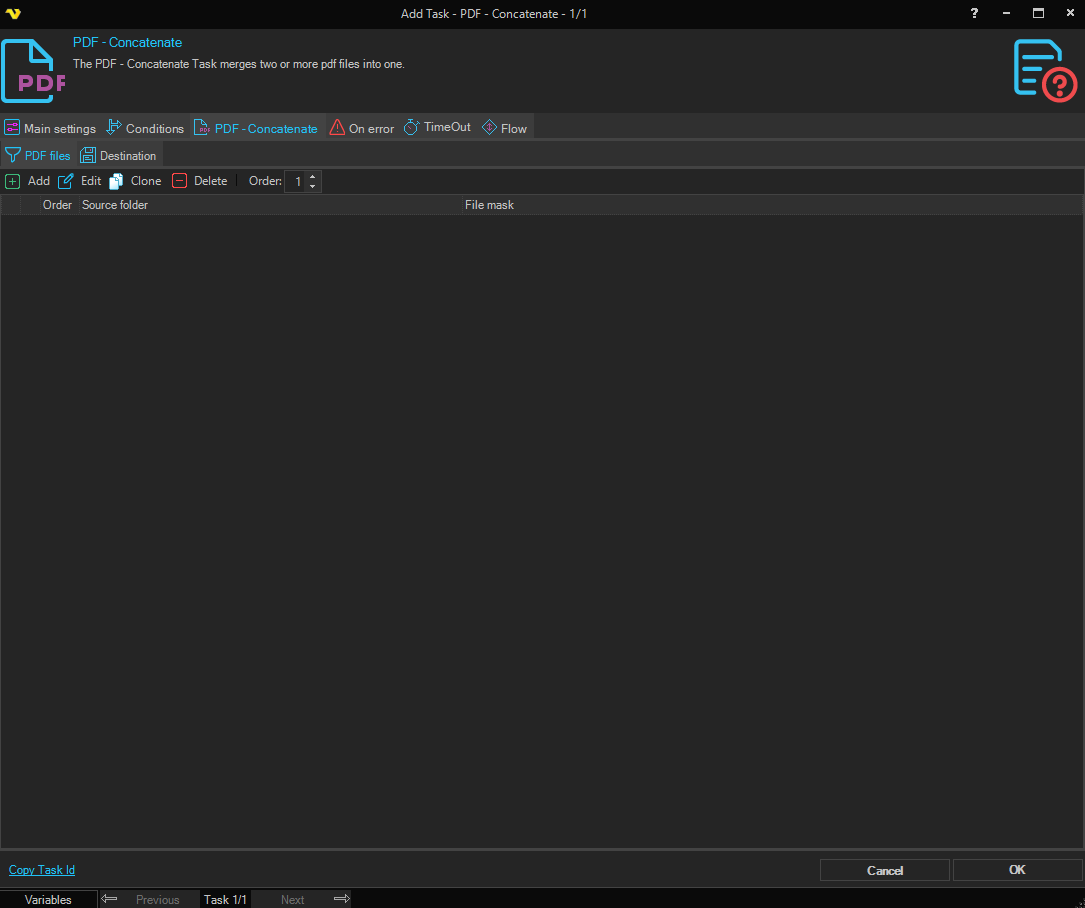Click the right arrow navigation icon
Viewport: 1085px width, 908px height.
[x=342, y=898]
